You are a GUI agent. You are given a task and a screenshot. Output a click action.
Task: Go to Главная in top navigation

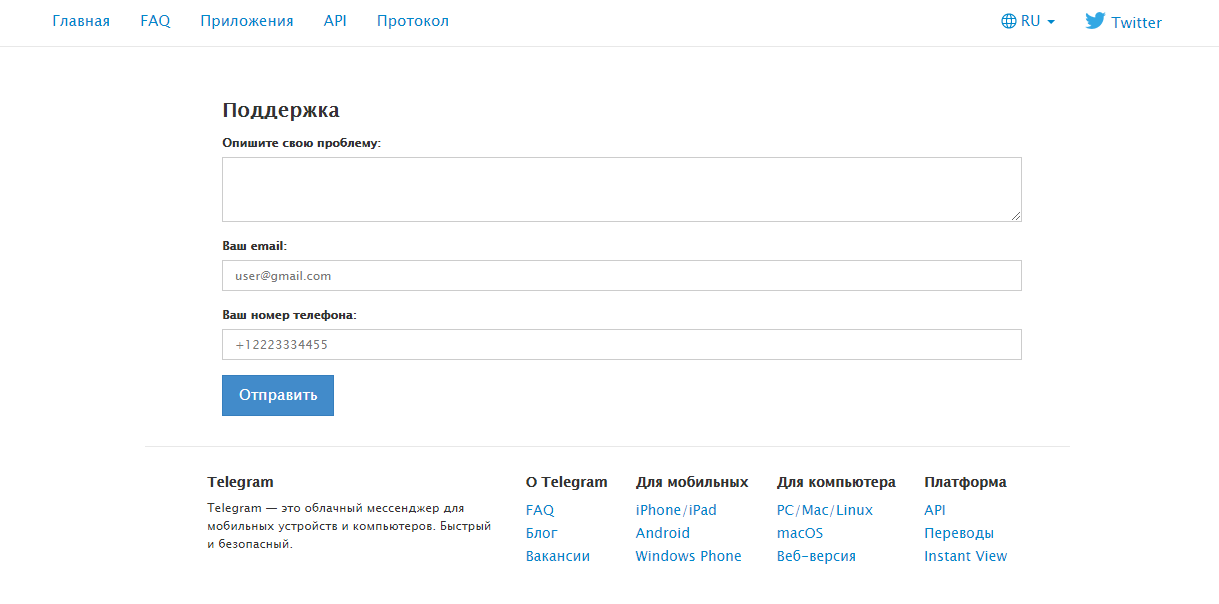pos(81,21)
